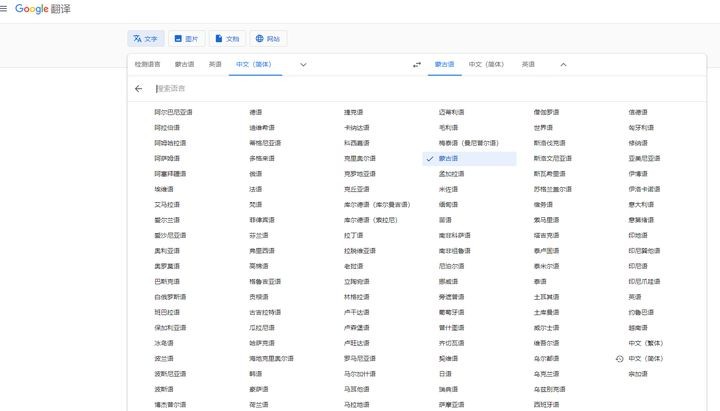Viewport: 720px width, 411px height.
Task: Pick 瑞典语 from the language list
Action: pyautogui.click(x=448, y=389)
